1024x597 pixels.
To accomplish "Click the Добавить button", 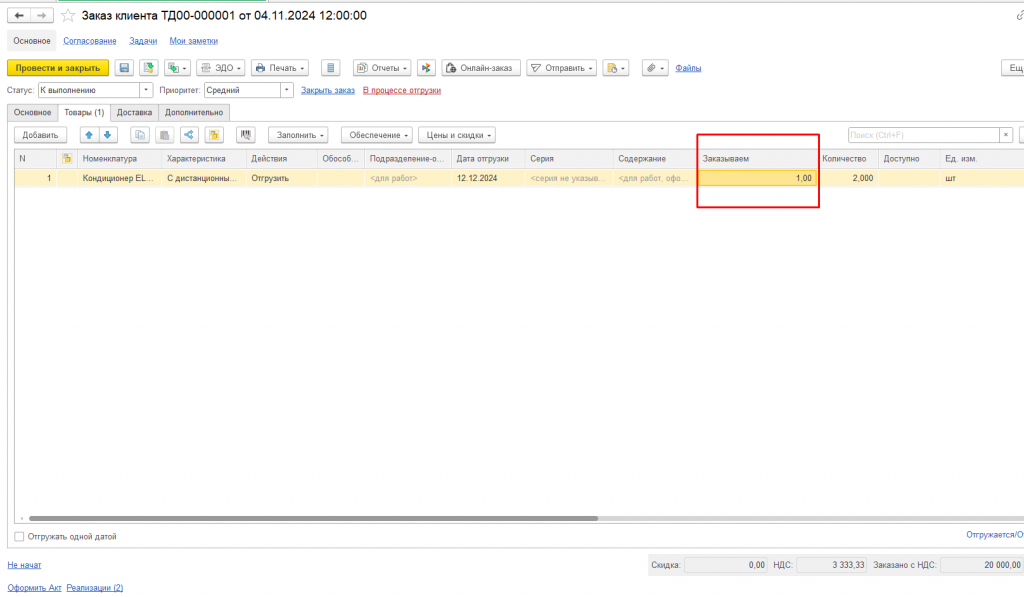I will click(40, 135).
